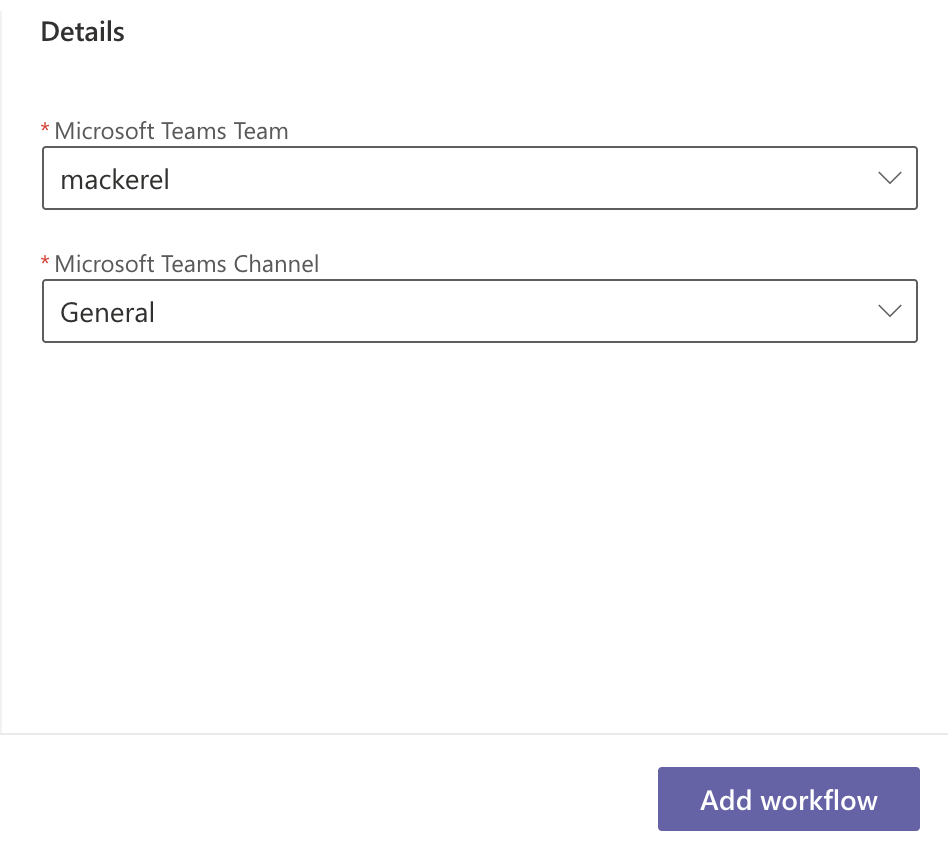Click the Microsoft Teams Channel label
948x866 pixels.
point(186,264)
